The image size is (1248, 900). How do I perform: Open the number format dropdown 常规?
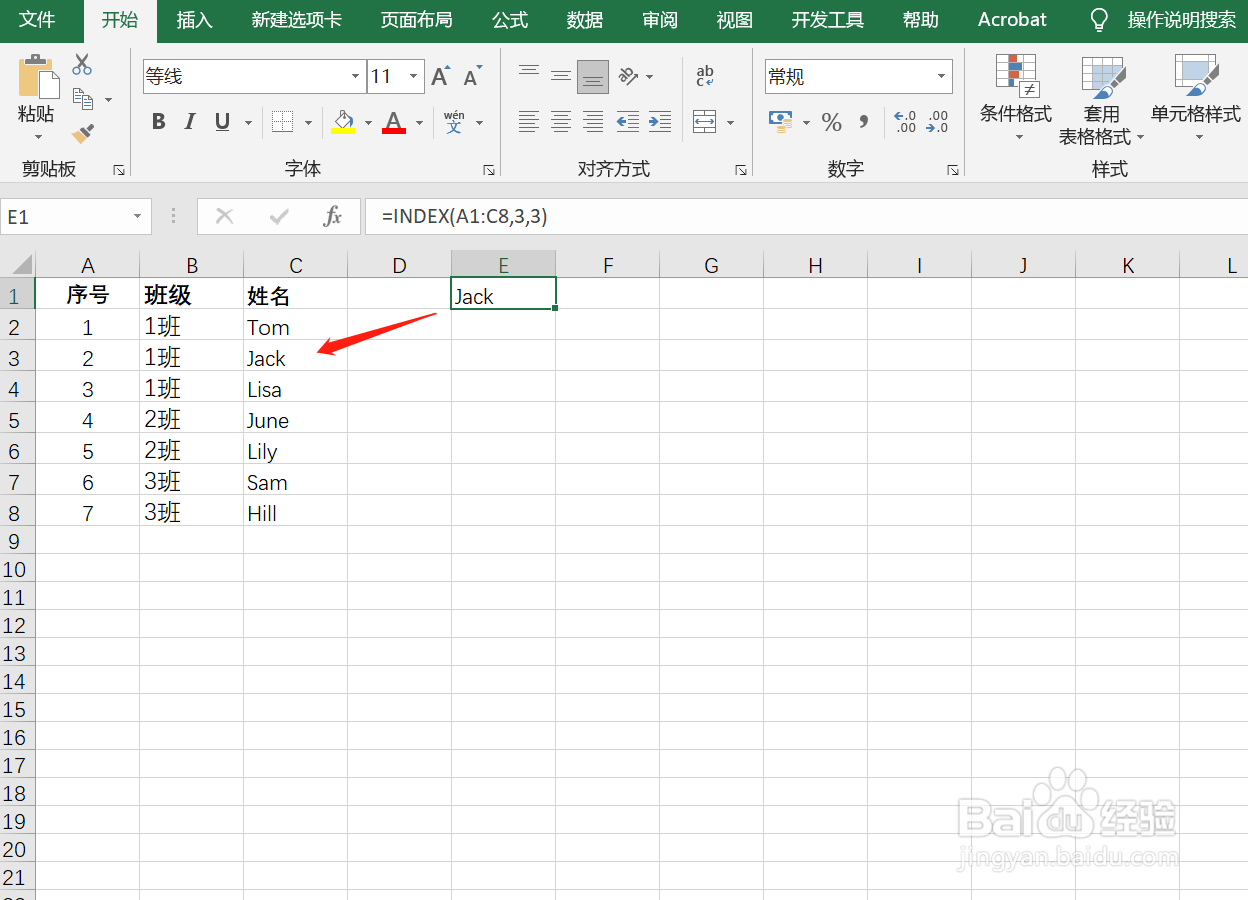pyautogui.click(x=941, y=76)
